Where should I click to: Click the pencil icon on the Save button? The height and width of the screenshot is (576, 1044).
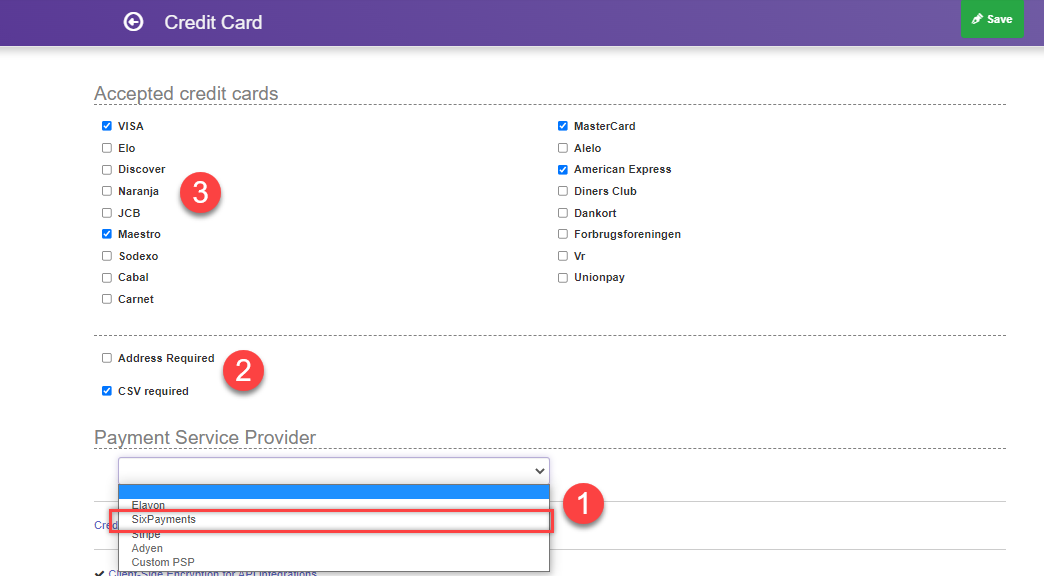pyautogui.click(x=977, y=18)
